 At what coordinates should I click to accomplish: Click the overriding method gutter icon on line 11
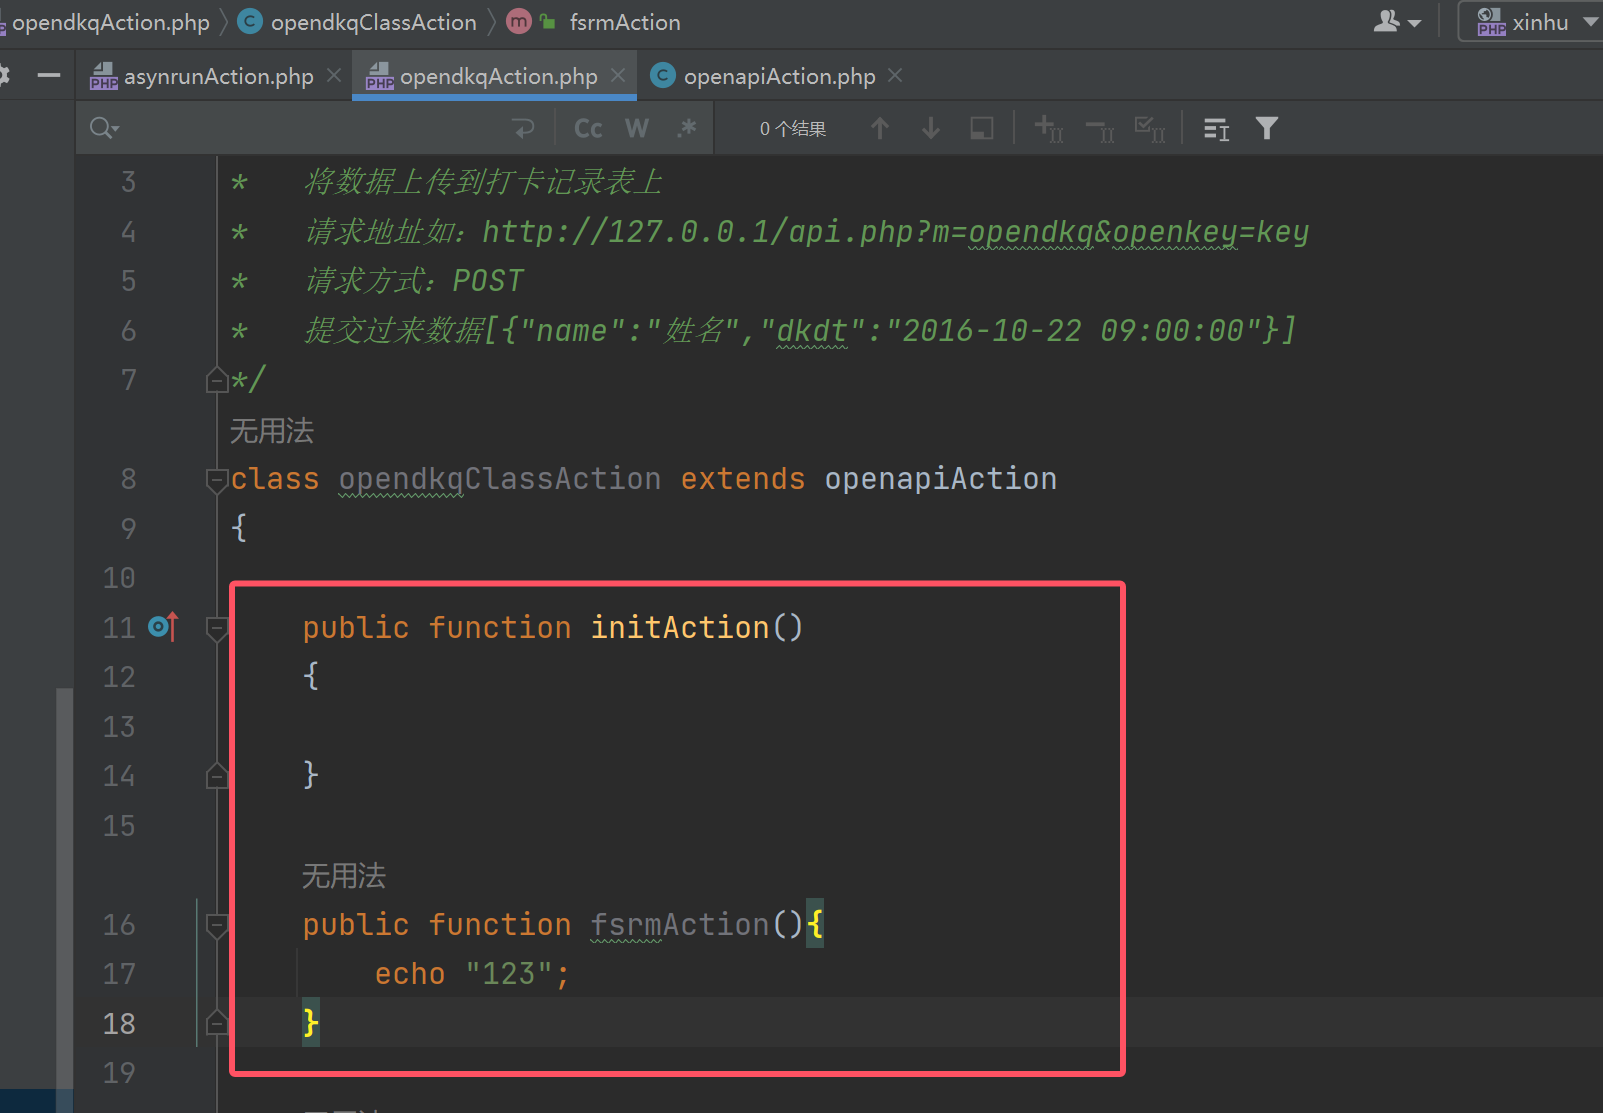(163, 626)
